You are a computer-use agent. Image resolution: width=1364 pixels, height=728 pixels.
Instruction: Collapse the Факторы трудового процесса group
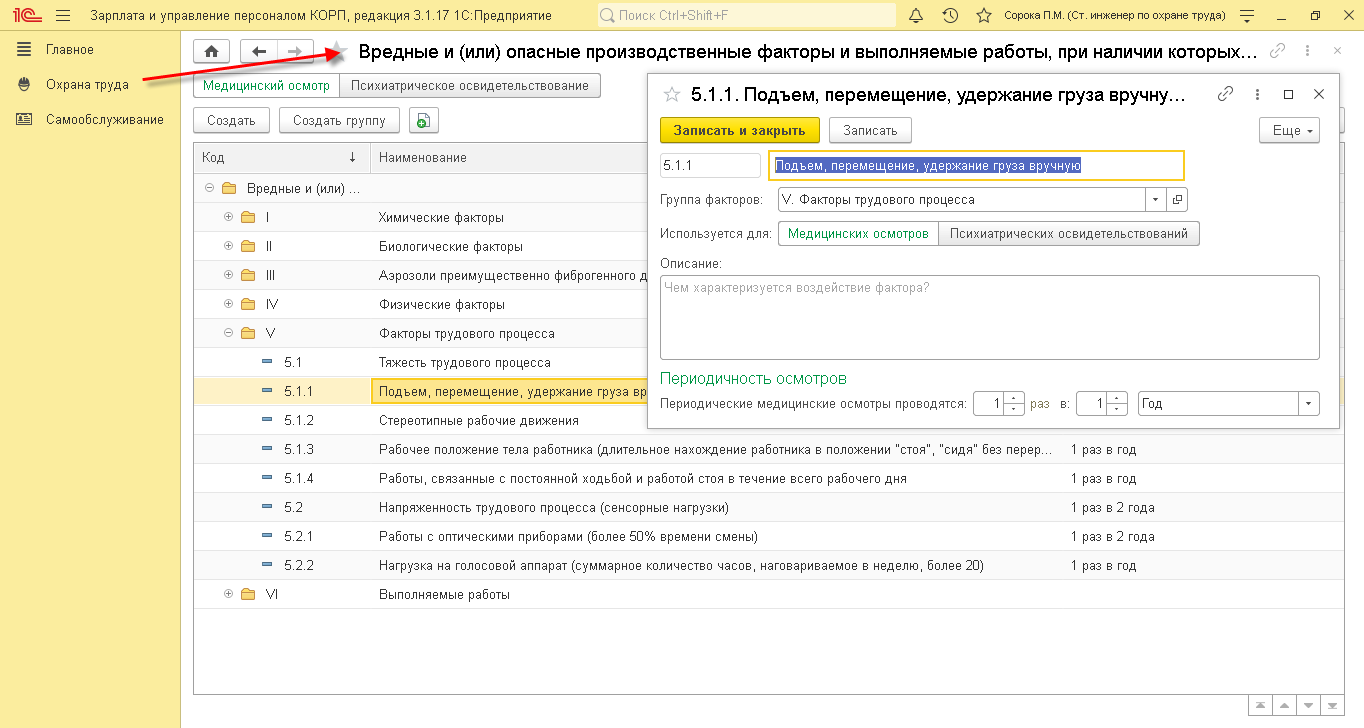click(228, 333)
